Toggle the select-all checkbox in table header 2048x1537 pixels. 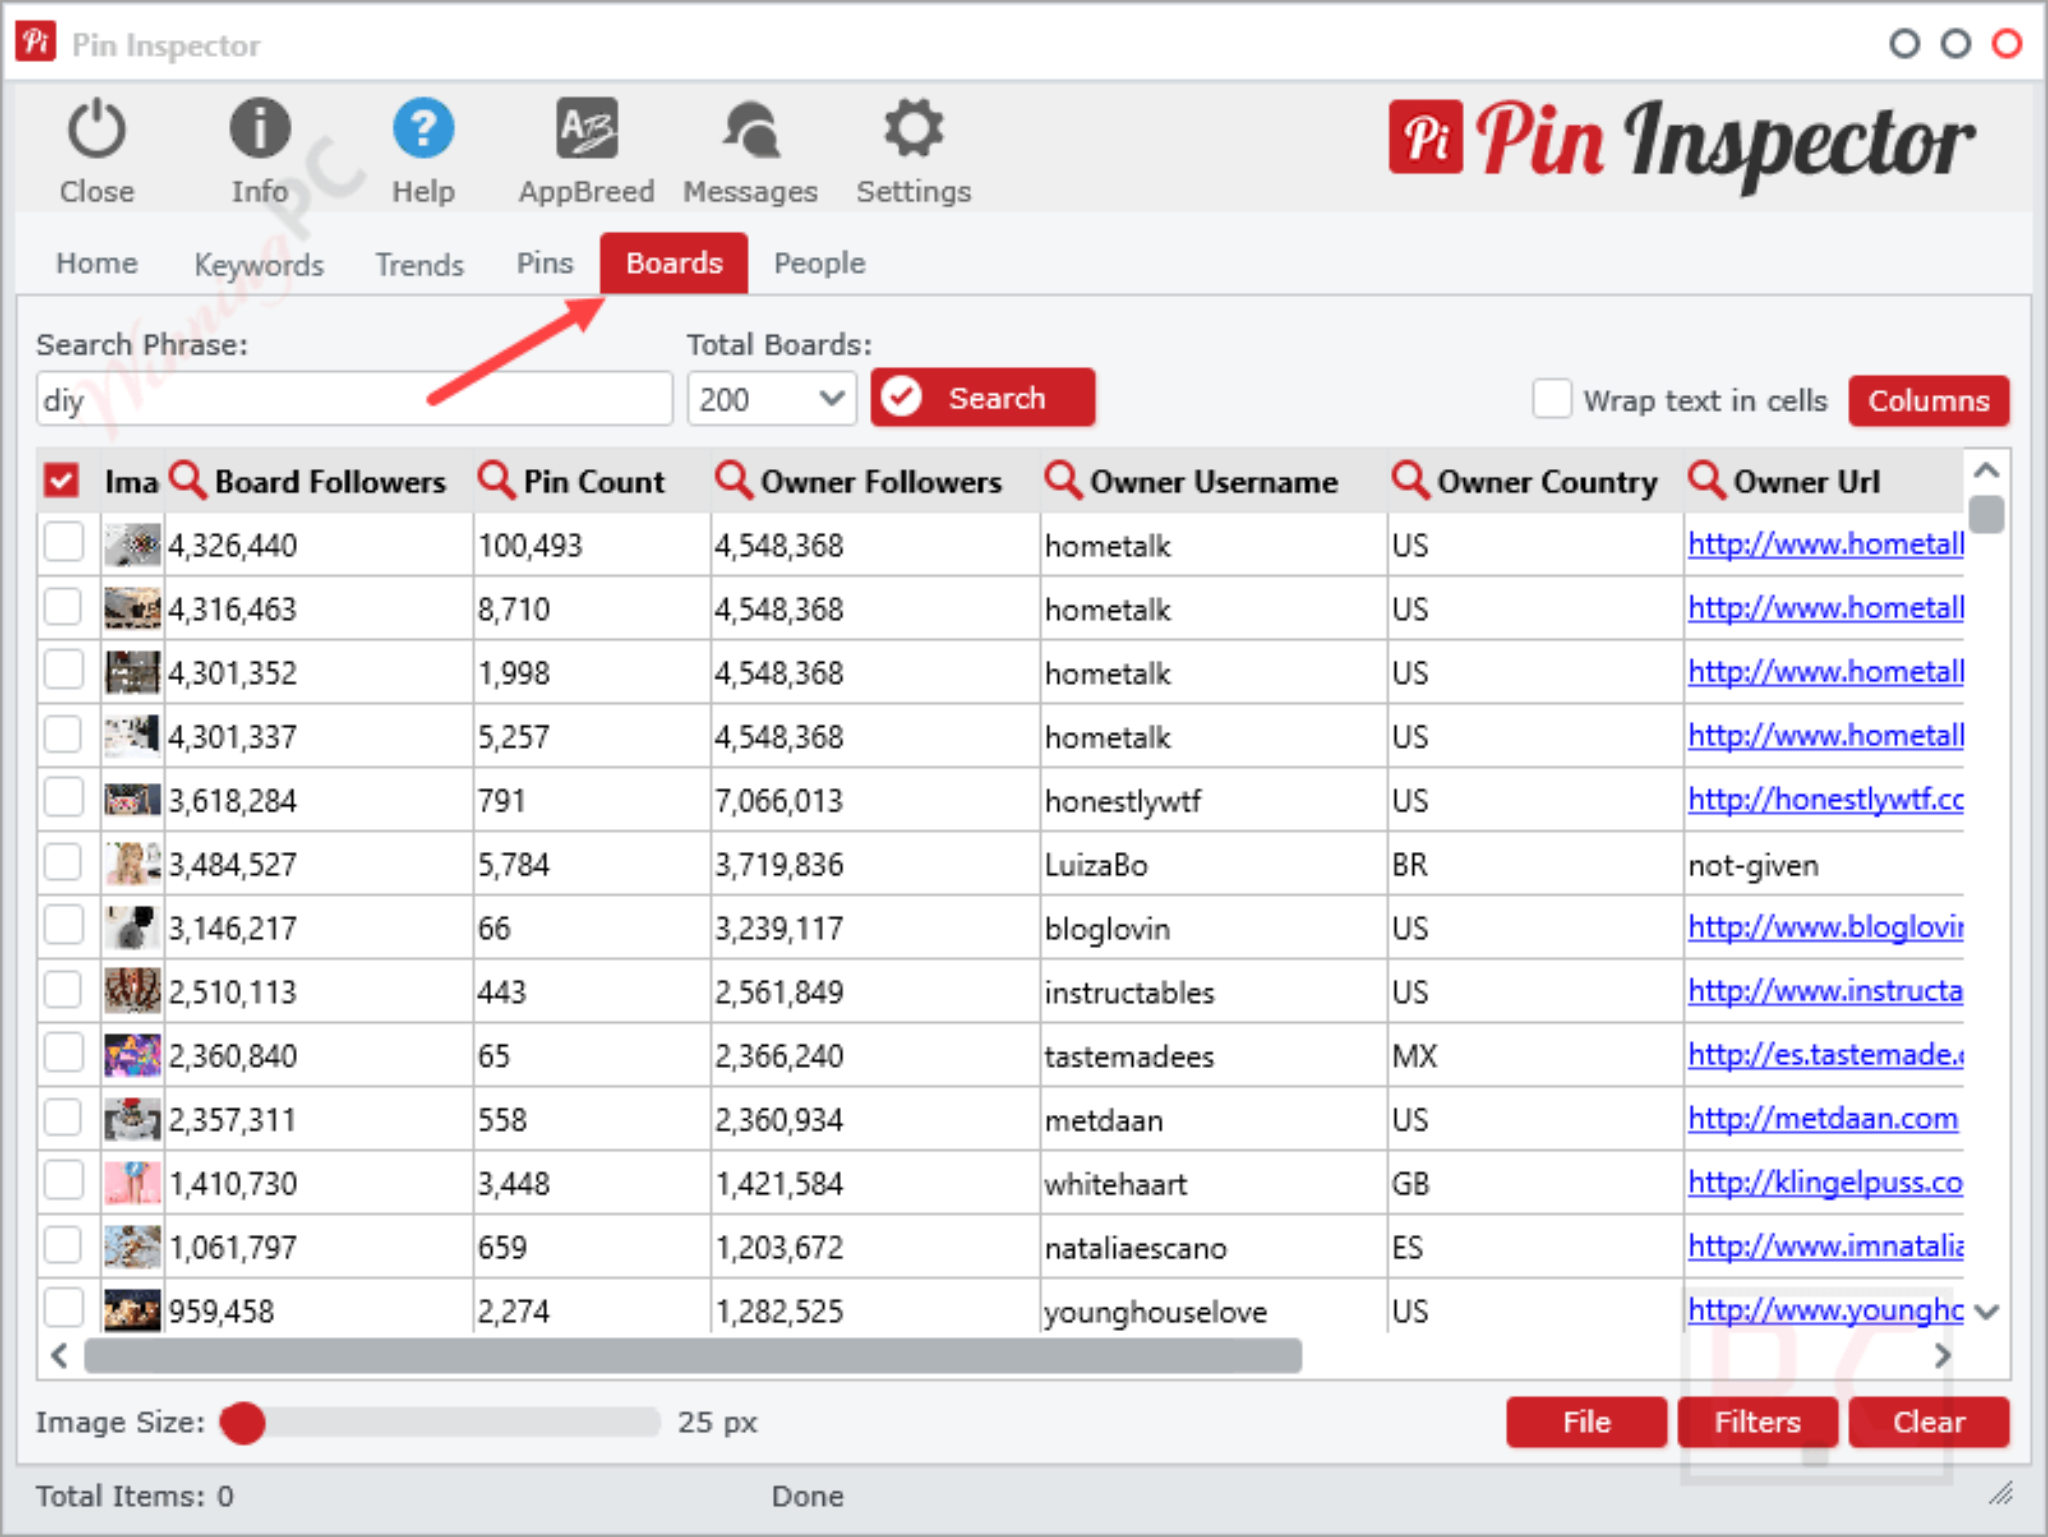62,481
